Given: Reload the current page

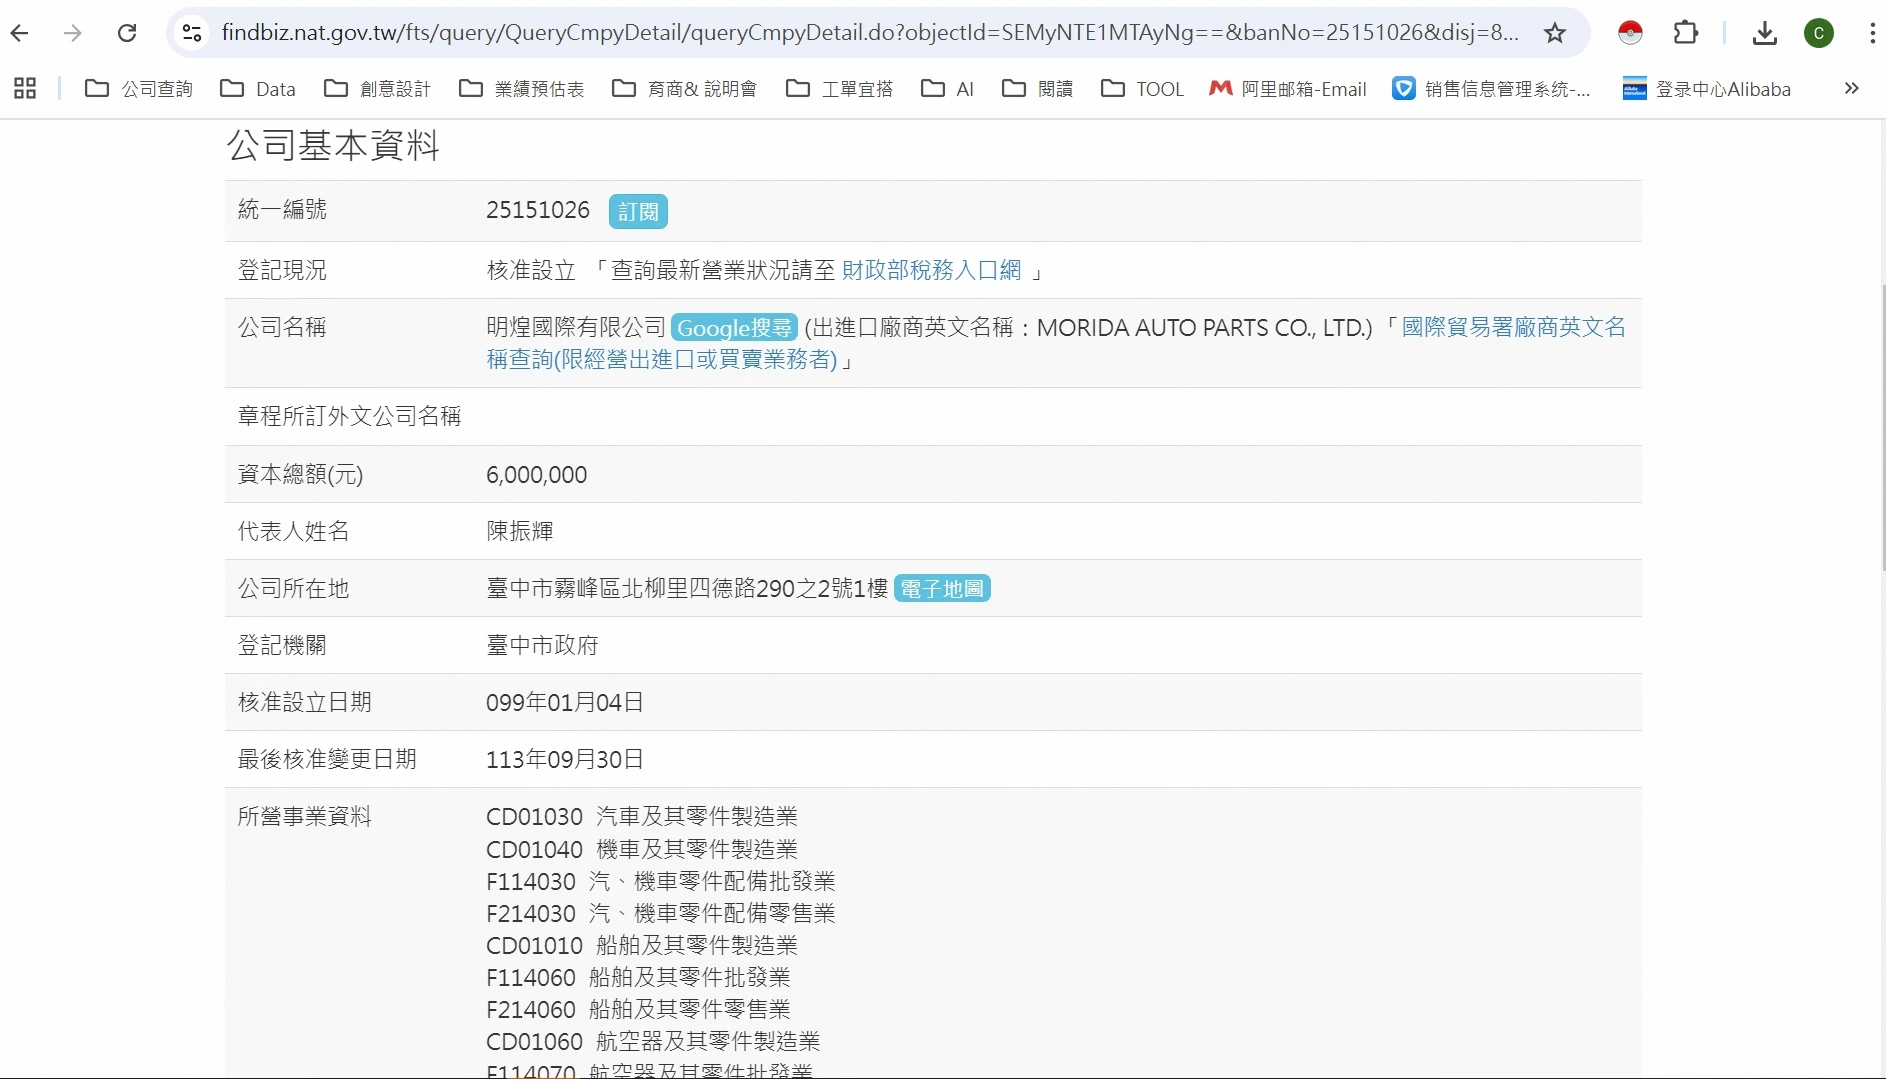Looking at the screenshot, I should coord(127,33).
